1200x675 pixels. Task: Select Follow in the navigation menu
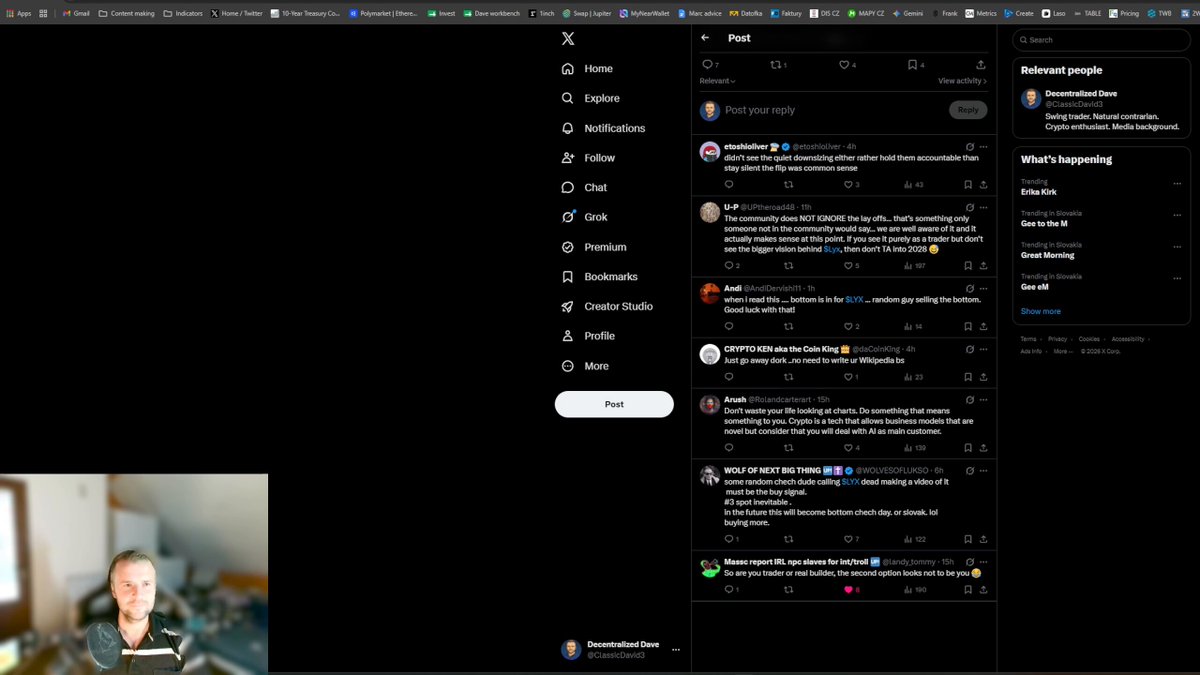click(x=588, y=158)
